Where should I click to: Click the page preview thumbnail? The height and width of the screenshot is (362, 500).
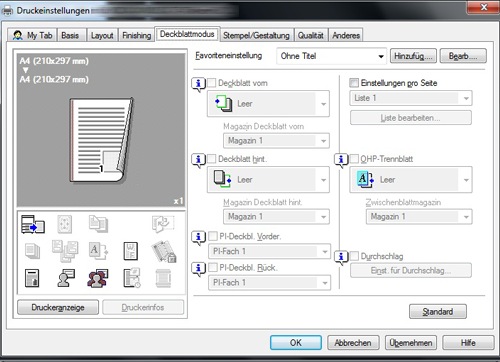(102, 140)
